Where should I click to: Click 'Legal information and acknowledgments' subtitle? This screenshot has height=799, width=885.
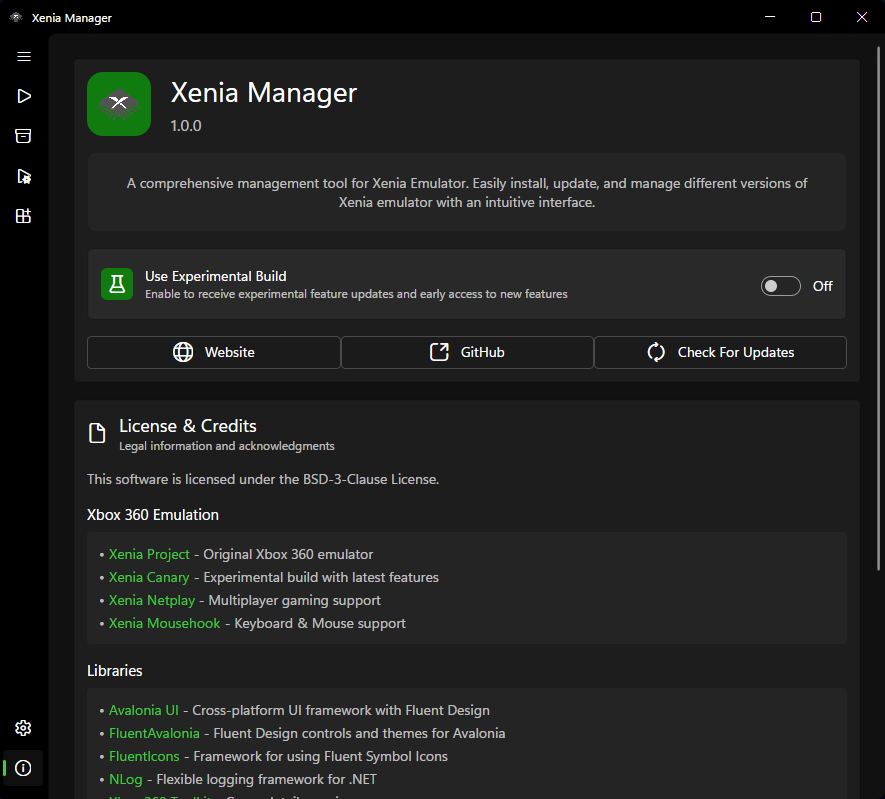tap(226, 446)
